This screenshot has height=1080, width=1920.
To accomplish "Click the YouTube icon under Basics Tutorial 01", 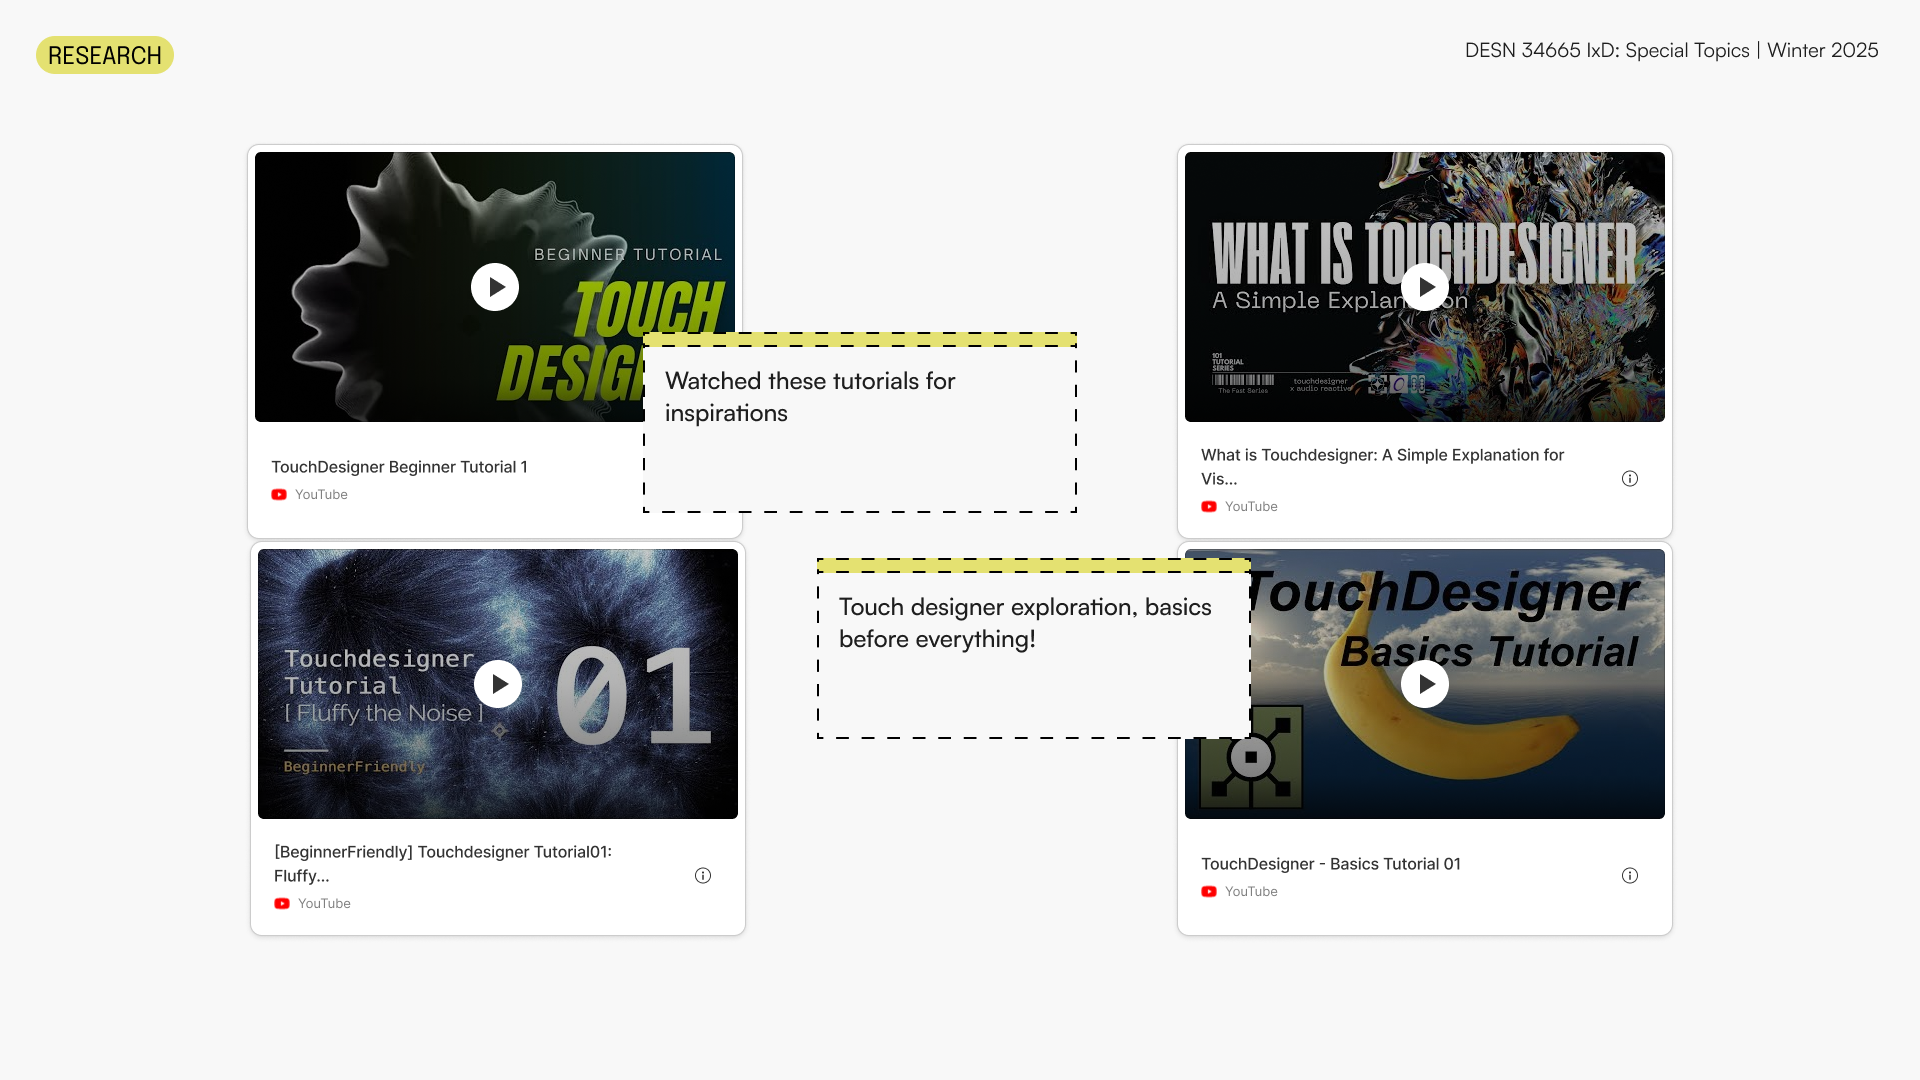I will (1209, 891).
